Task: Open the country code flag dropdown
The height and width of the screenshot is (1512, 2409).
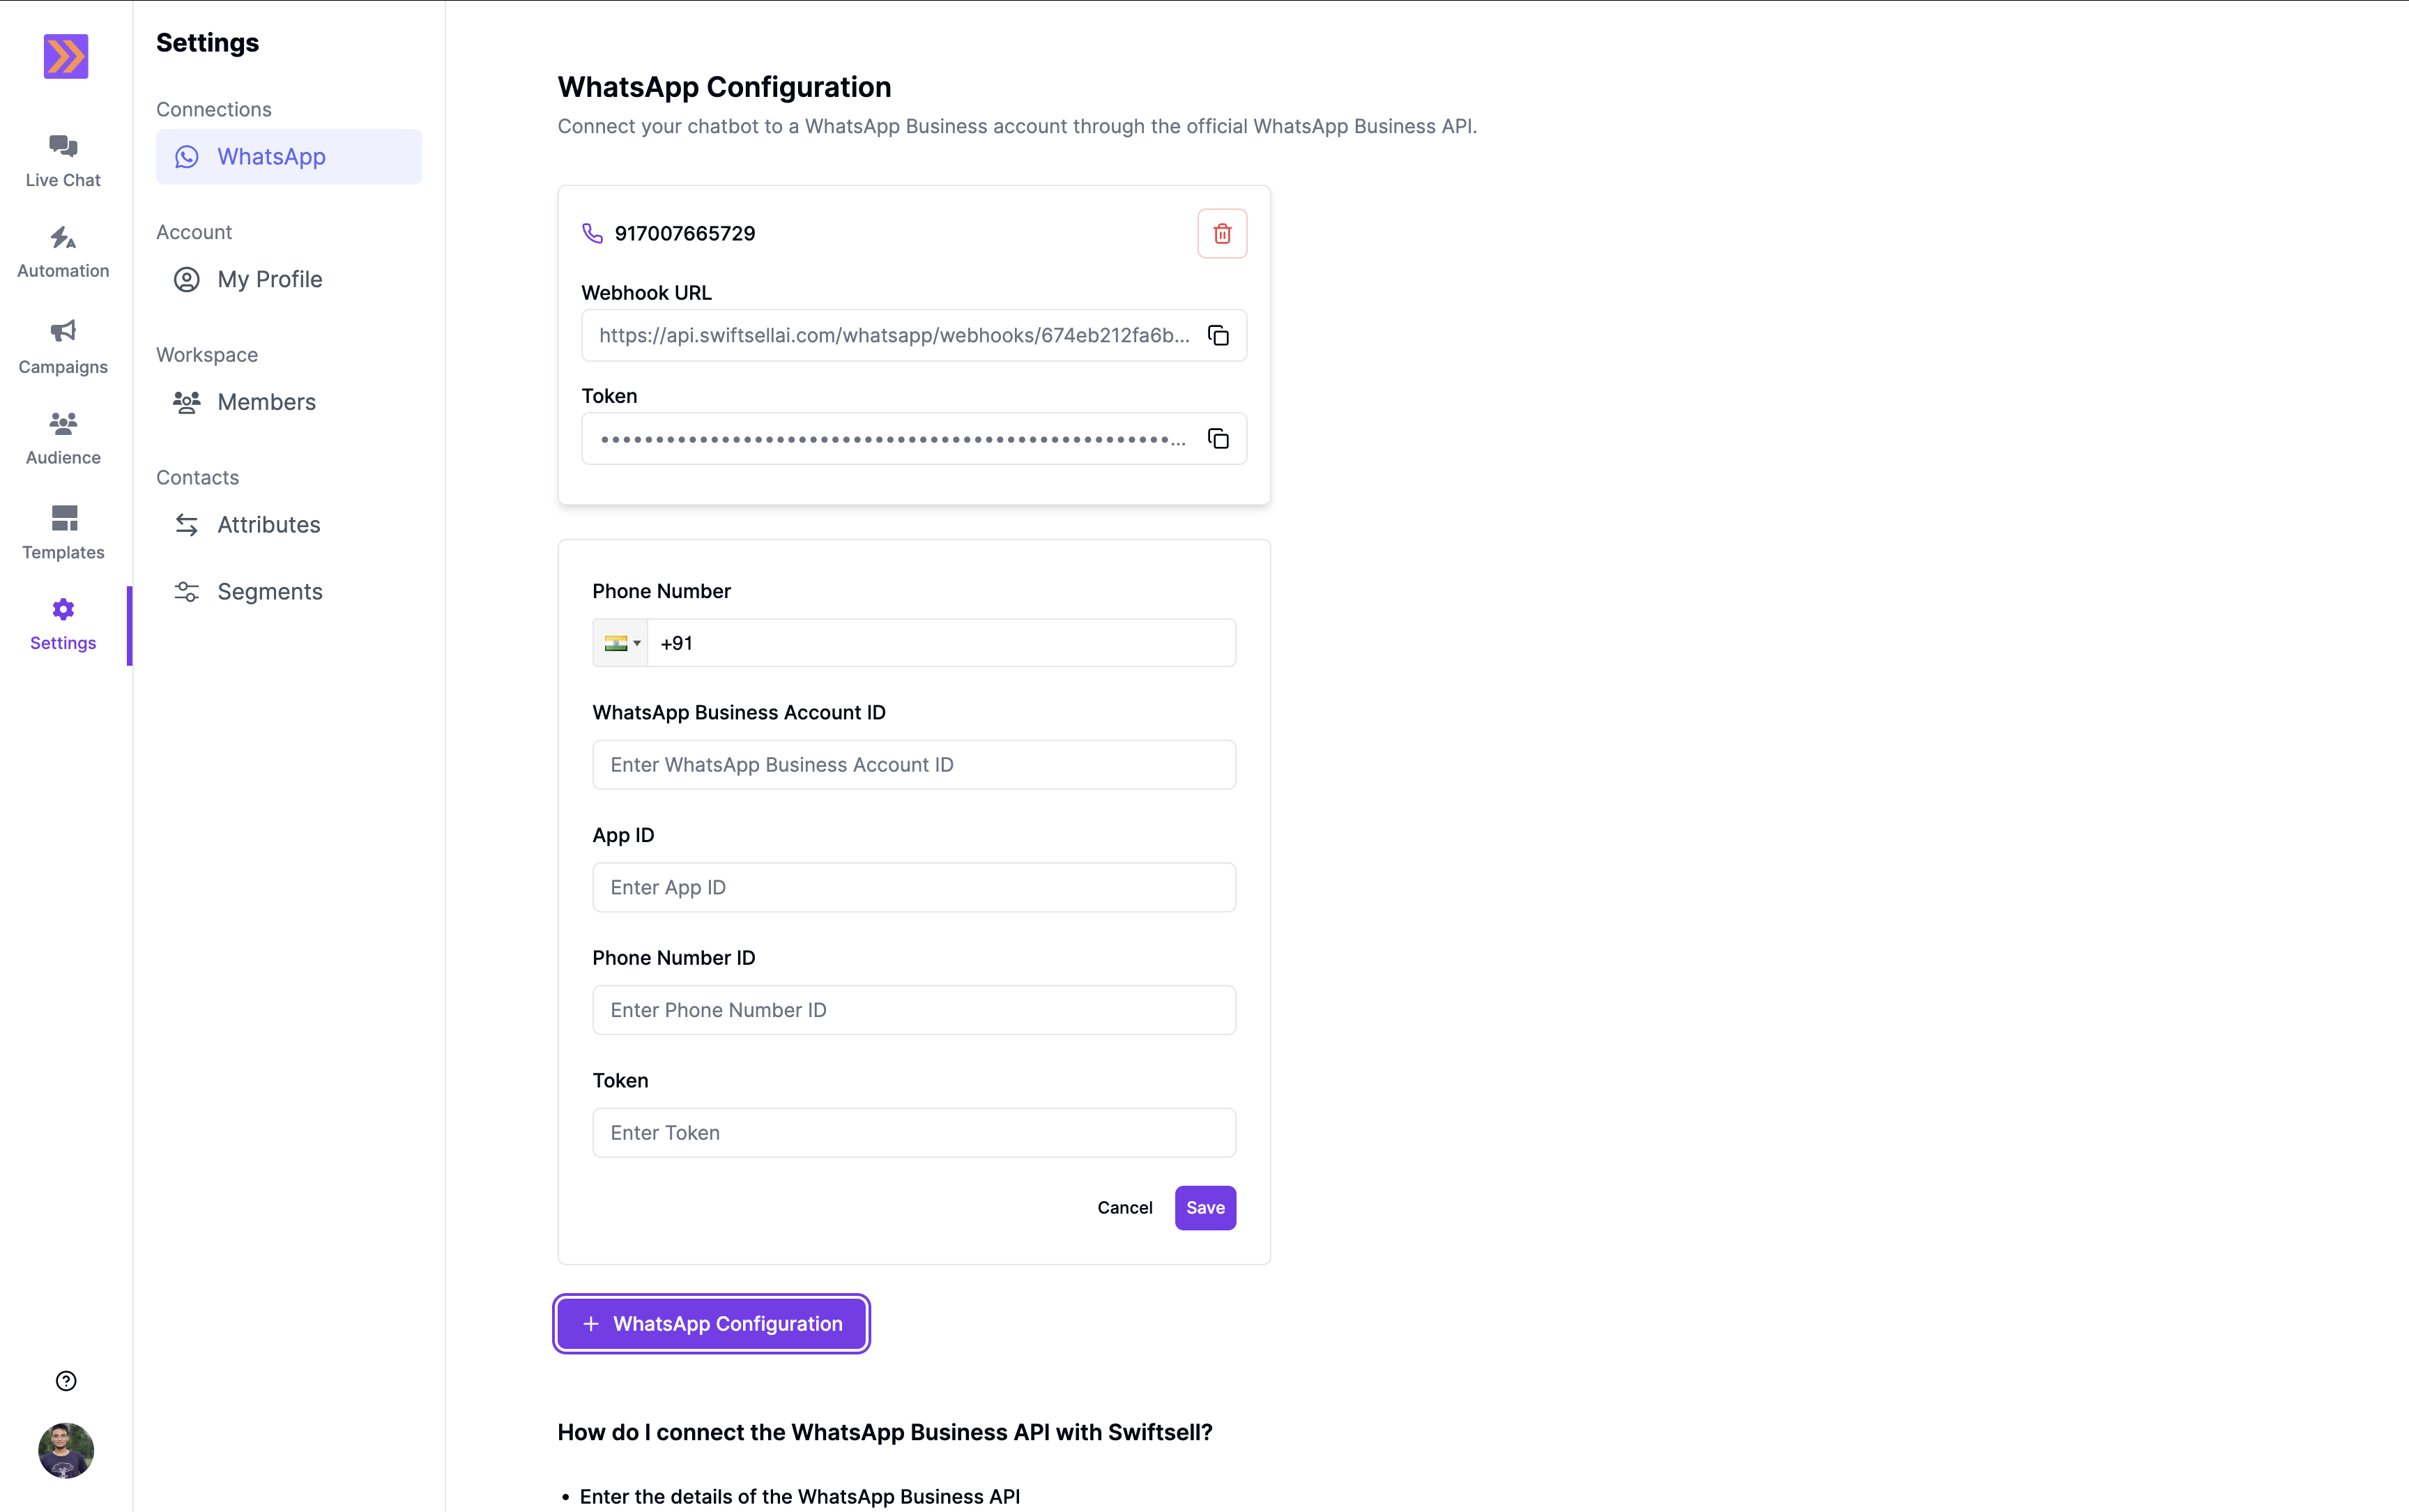Action: coord(620,643)
